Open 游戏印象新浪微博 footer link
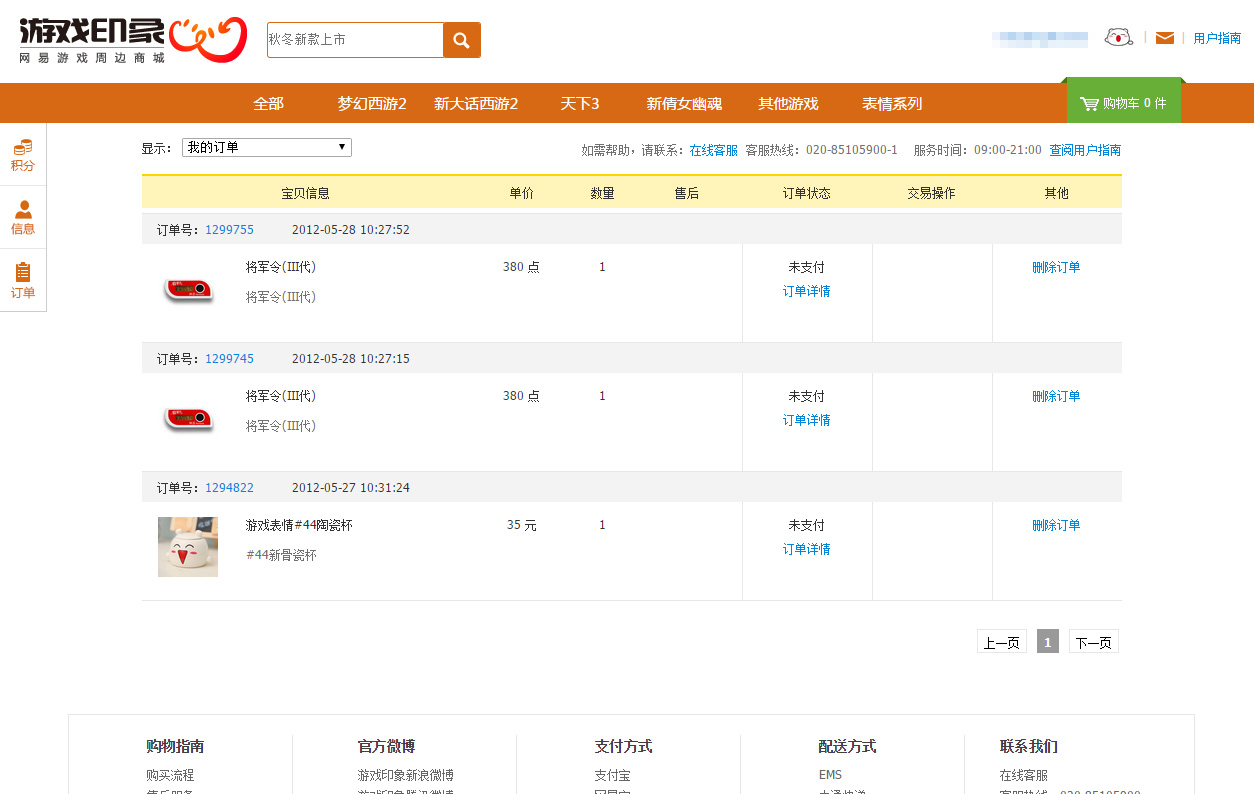Image resolution: width=1254 pixels, height=794 pixels. point(406,775)
